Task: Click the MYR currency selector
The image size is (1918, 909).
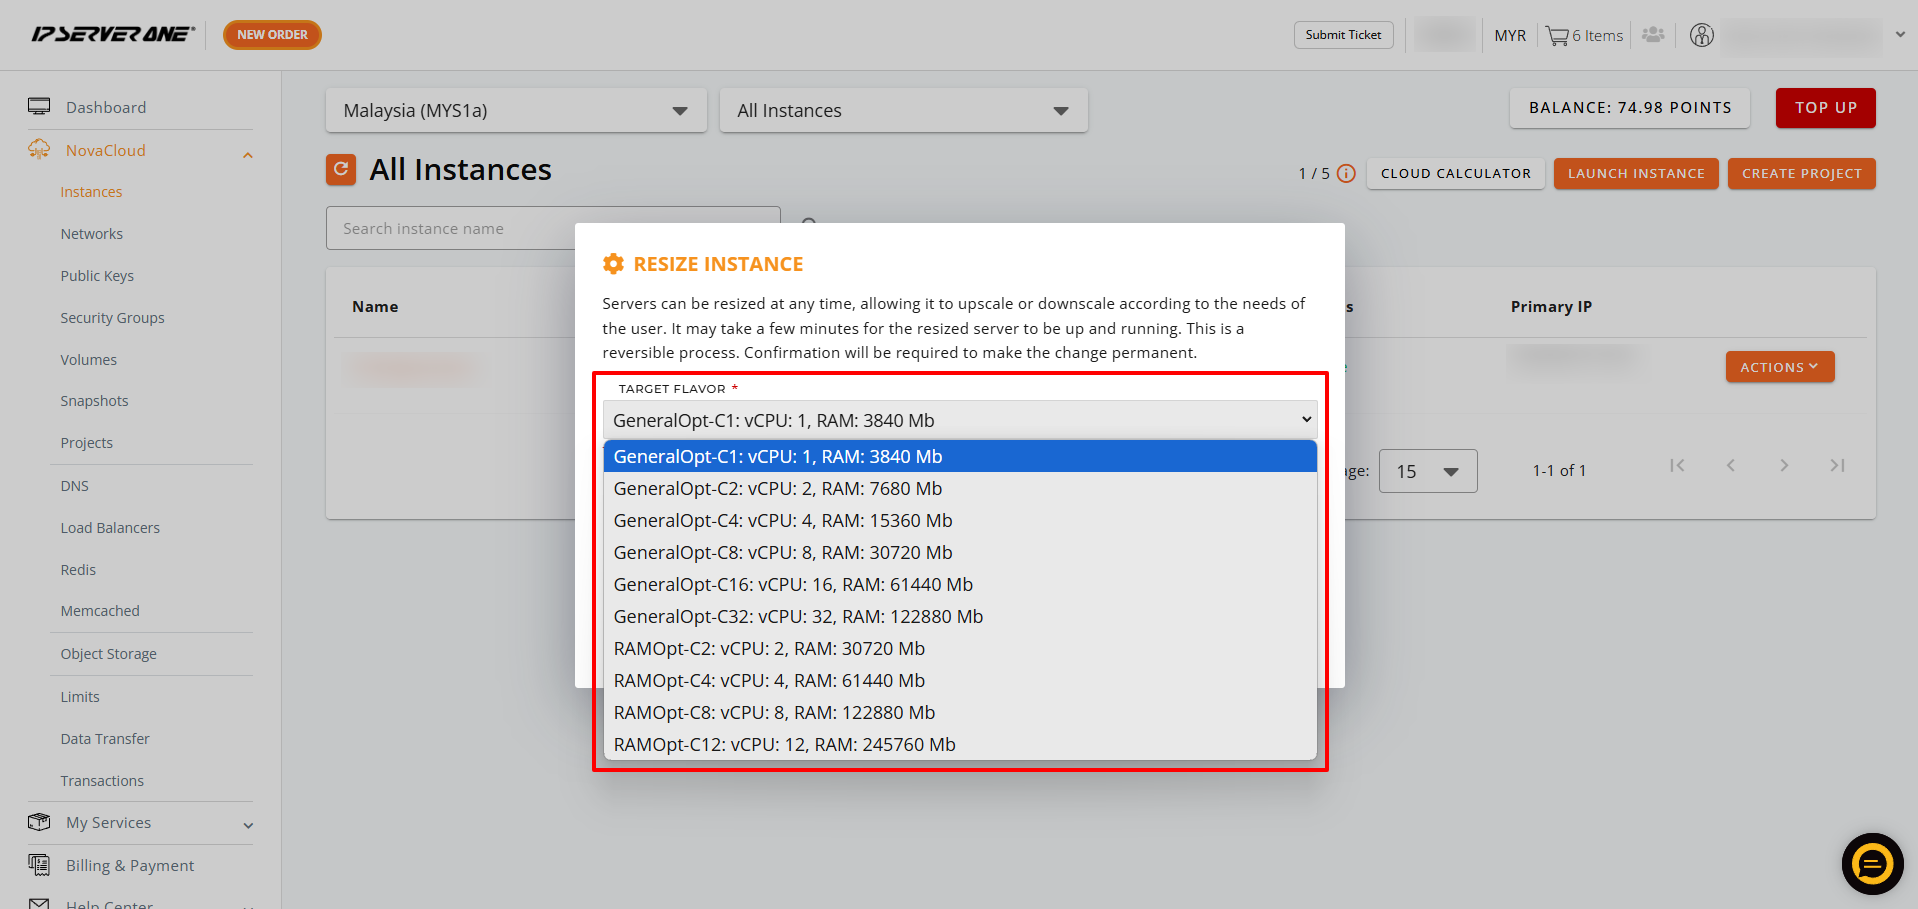Action: tap(1510, 36)
